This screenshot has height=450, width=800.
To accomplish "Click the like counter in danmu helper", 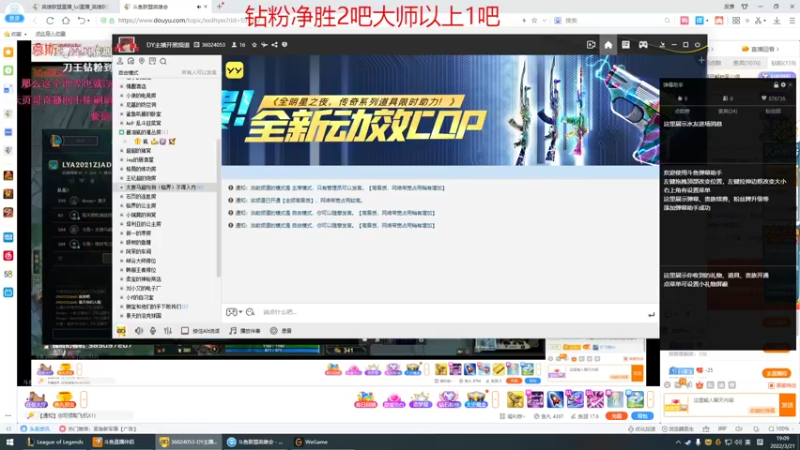I will (683, 98).
